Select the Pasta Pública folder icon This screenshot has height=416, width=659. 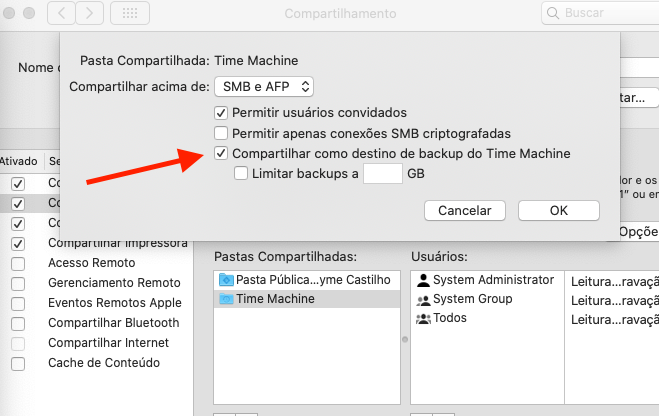click(x=225, y=280)
